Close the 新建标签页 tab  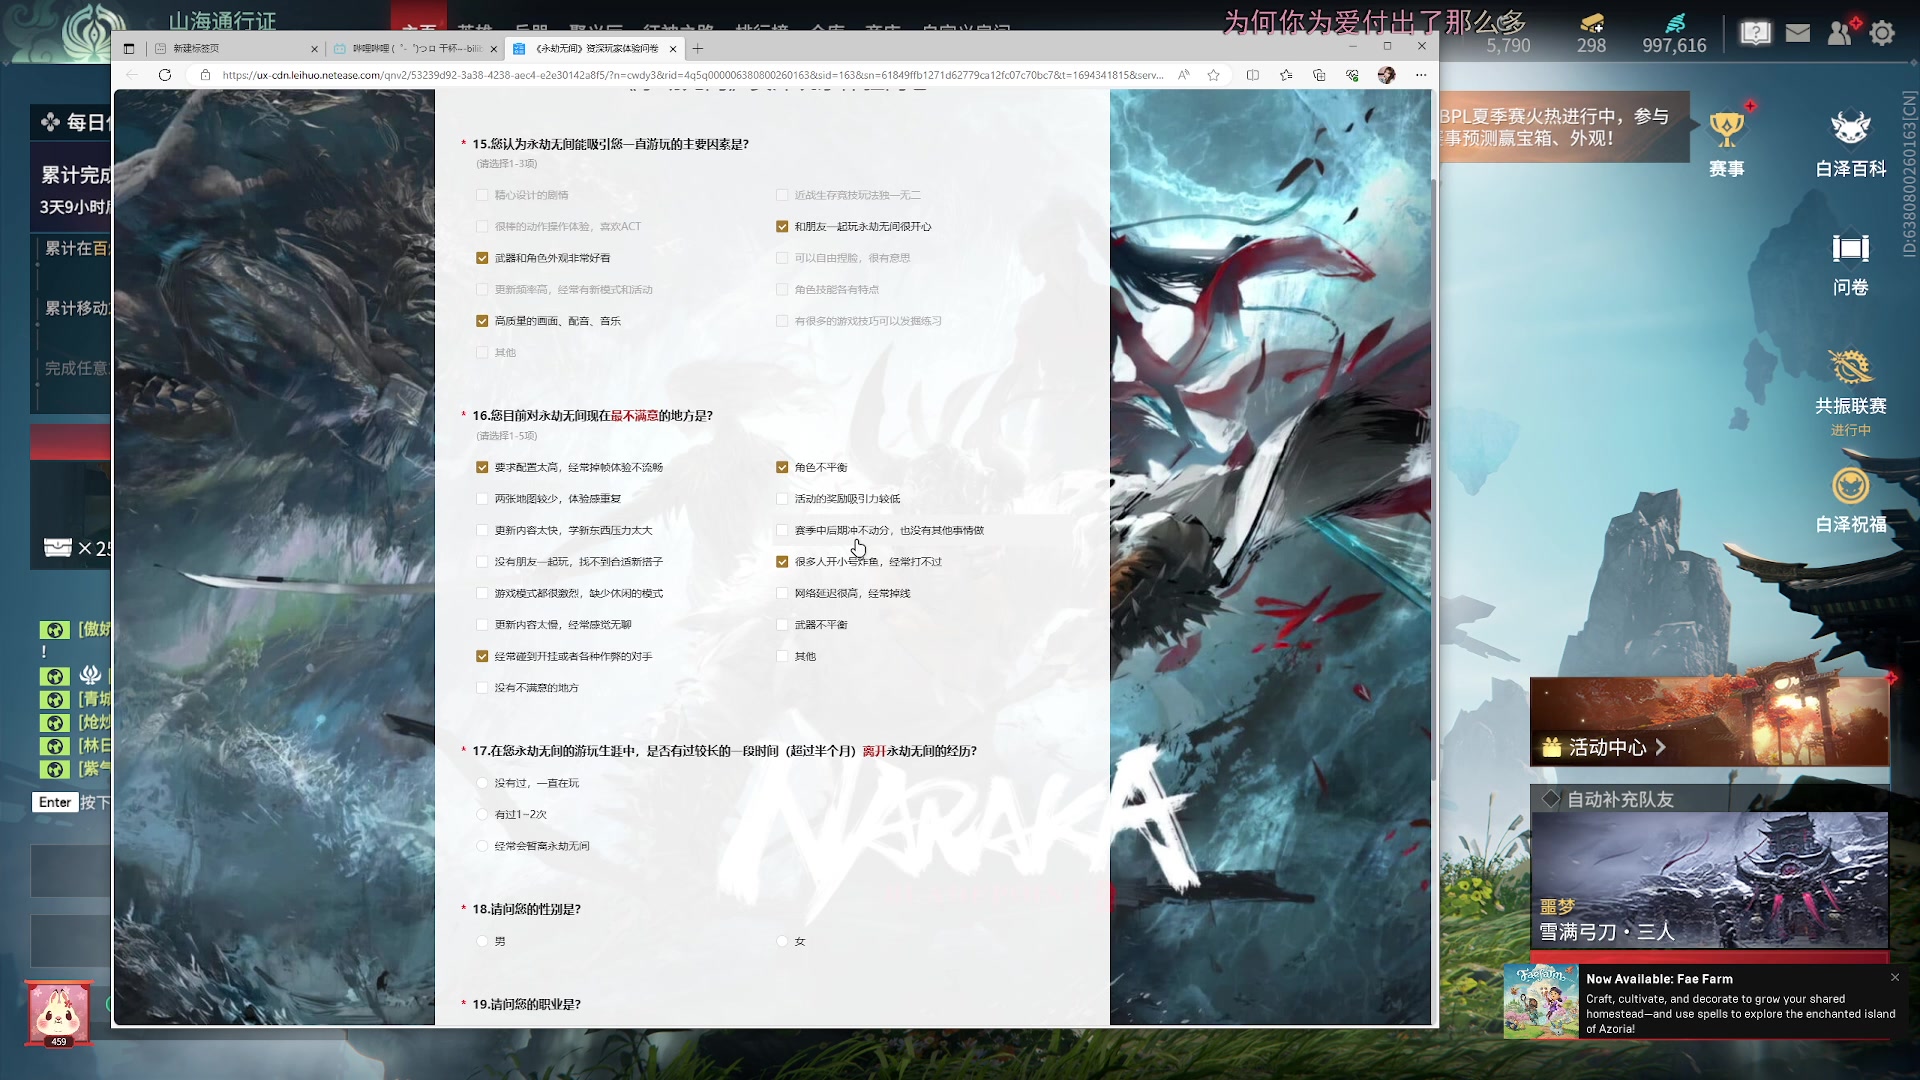point(314,48)
